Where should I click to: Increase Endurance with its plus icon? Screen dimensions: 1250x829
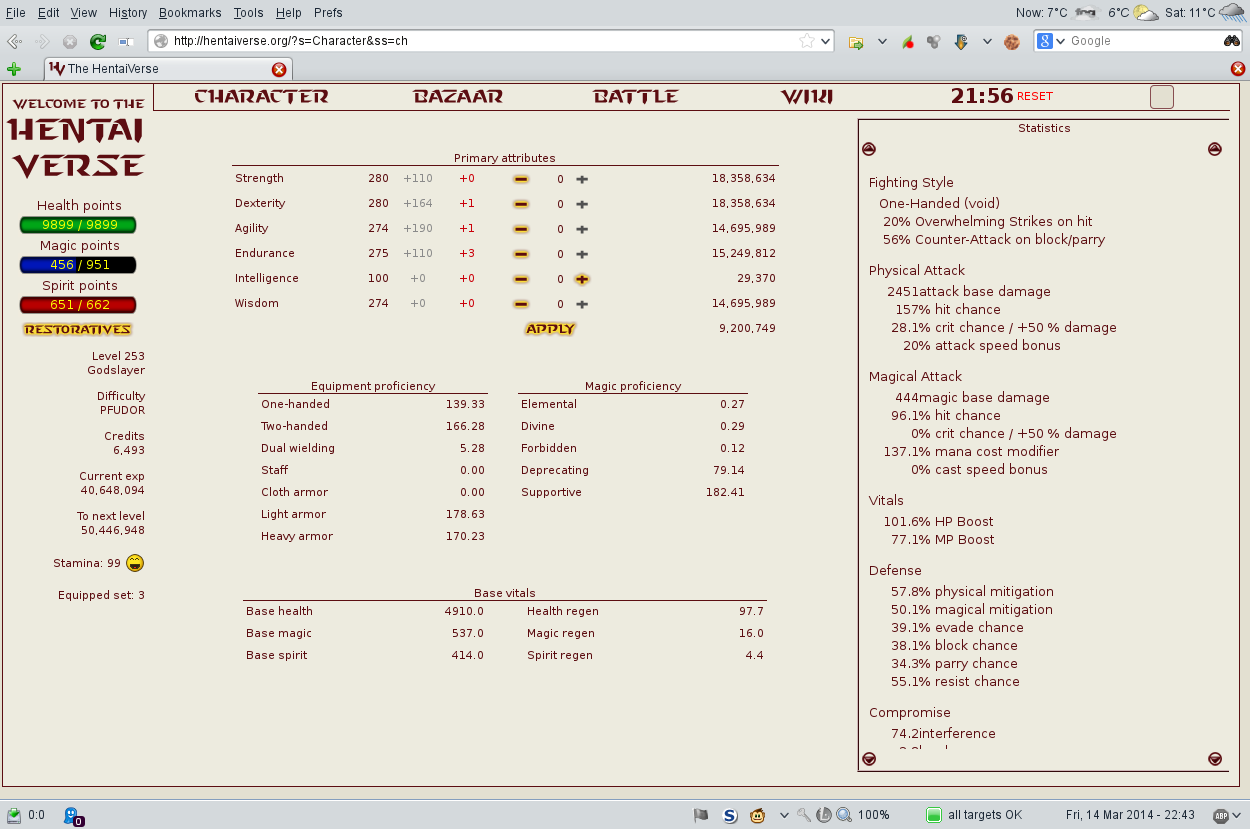pyautogui.click(x=582, y=254)
